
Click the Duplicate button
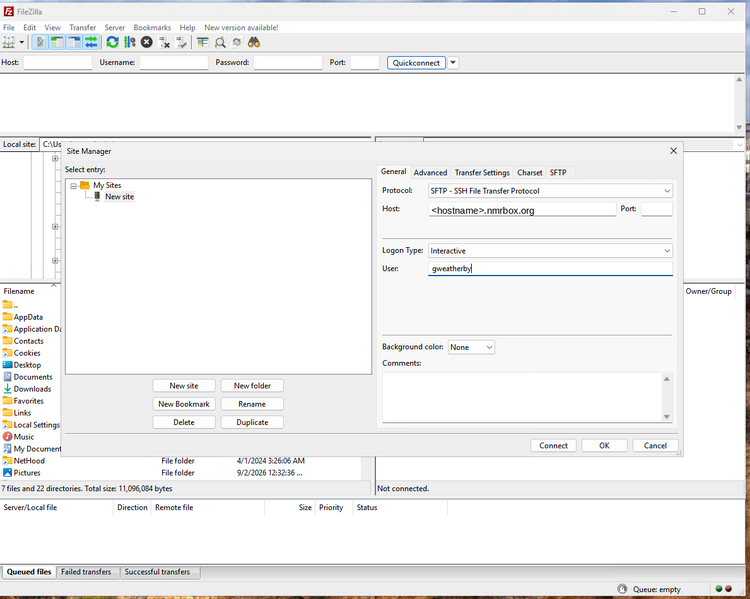pos(252,422)
